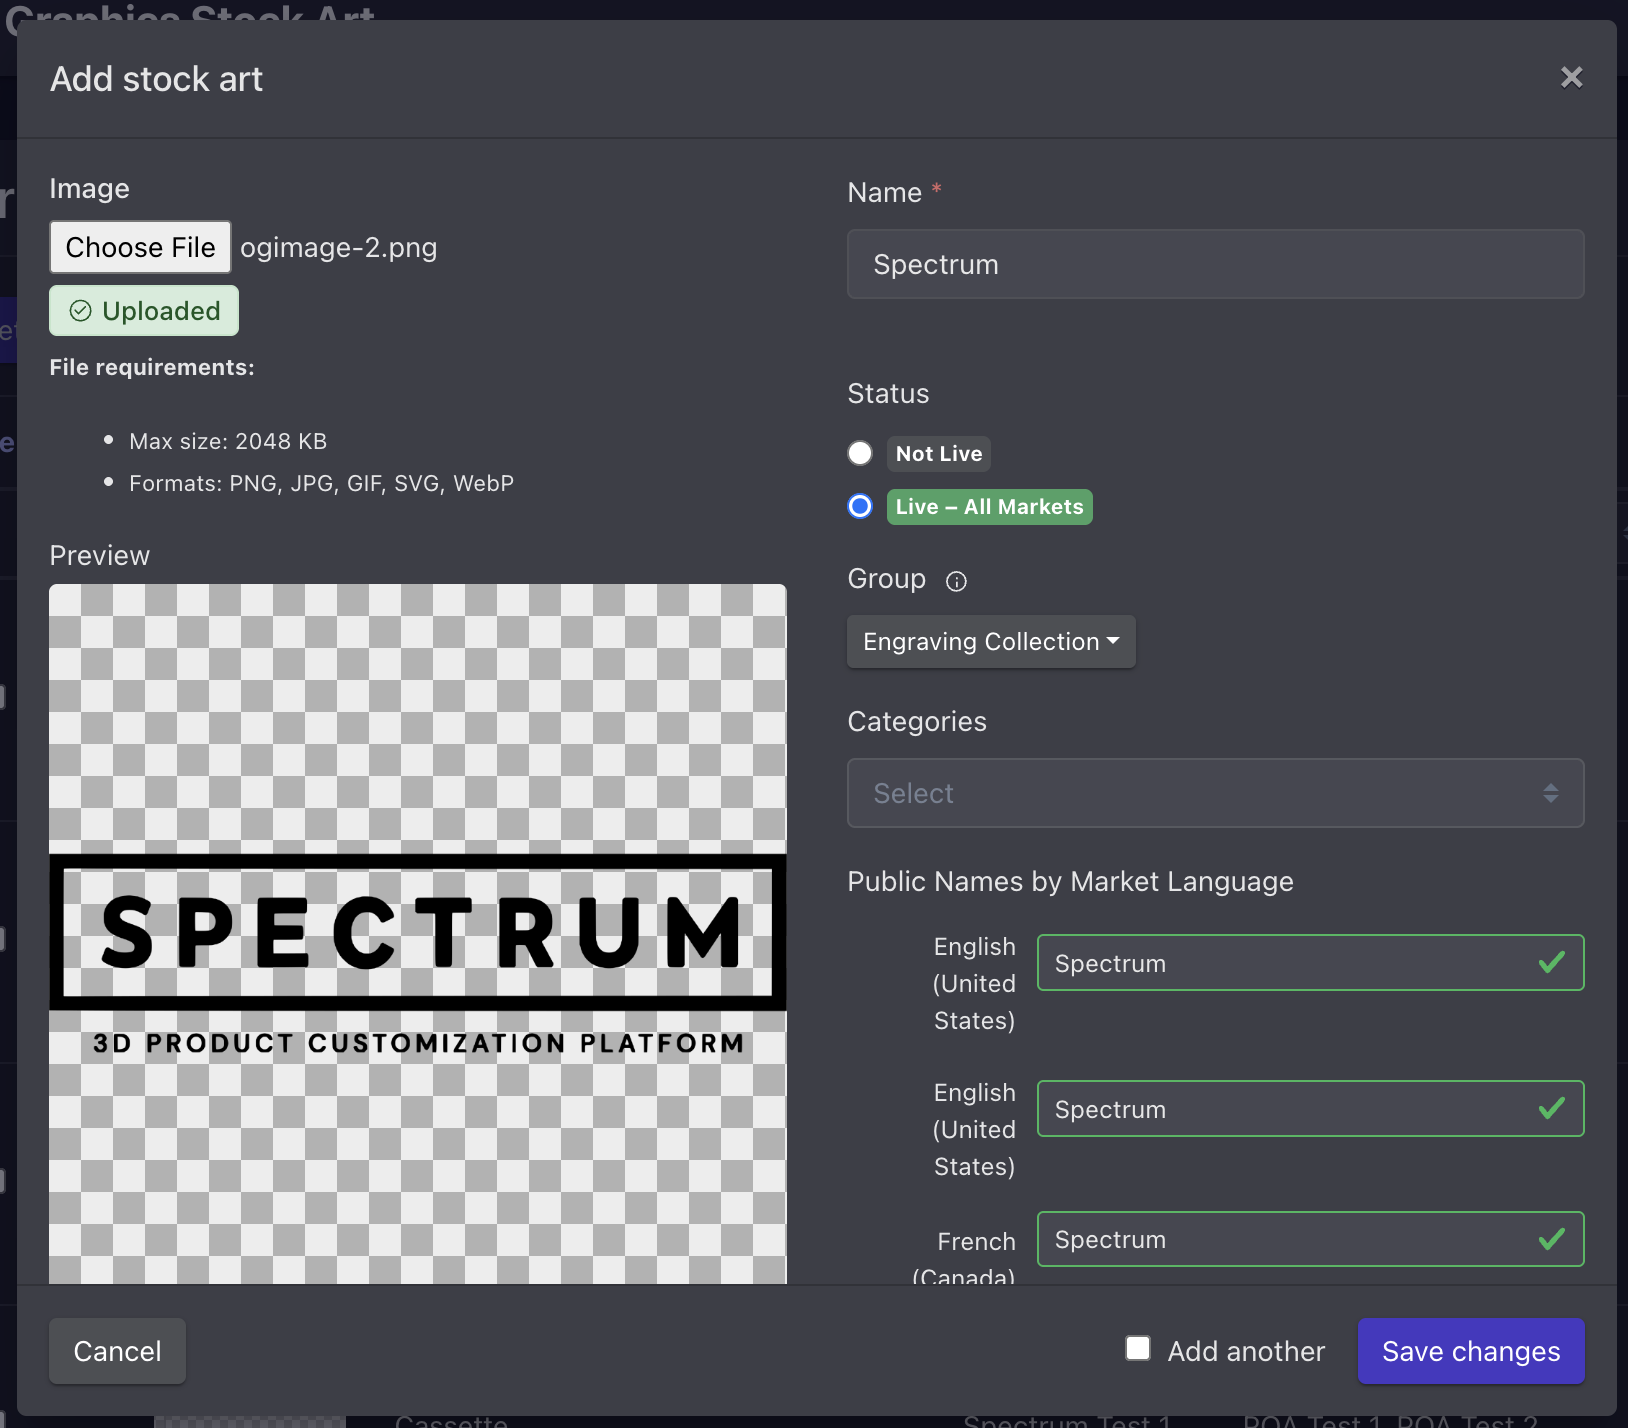Click the Spectrum preview image
Viewport: 1628px width, 1428px height.
click(418, 934)
